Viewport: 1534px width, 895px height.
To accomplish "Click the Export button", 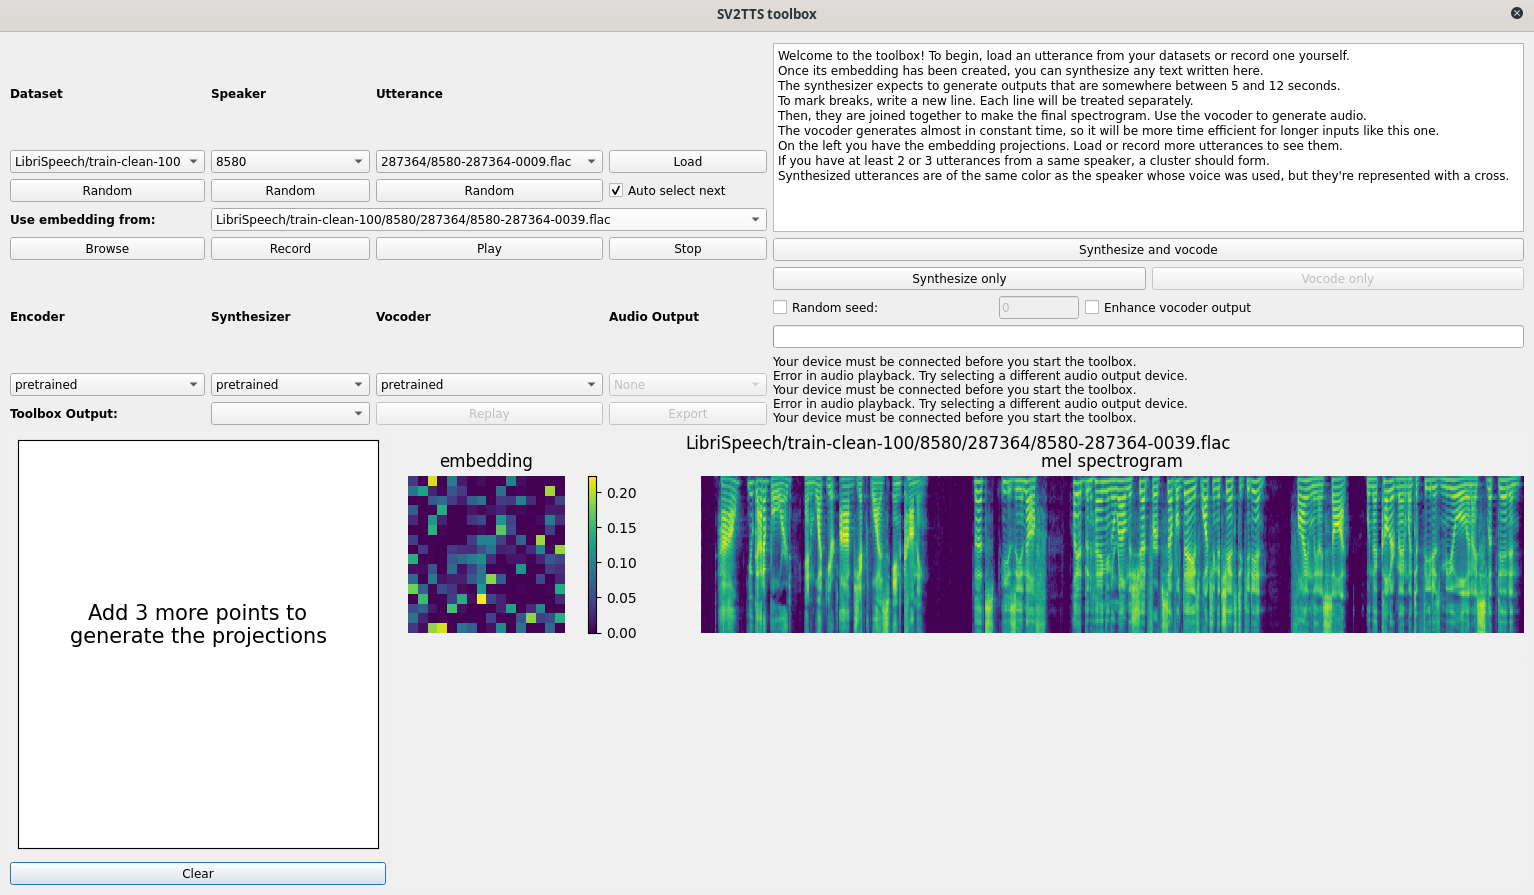I will tap(688, 413).
